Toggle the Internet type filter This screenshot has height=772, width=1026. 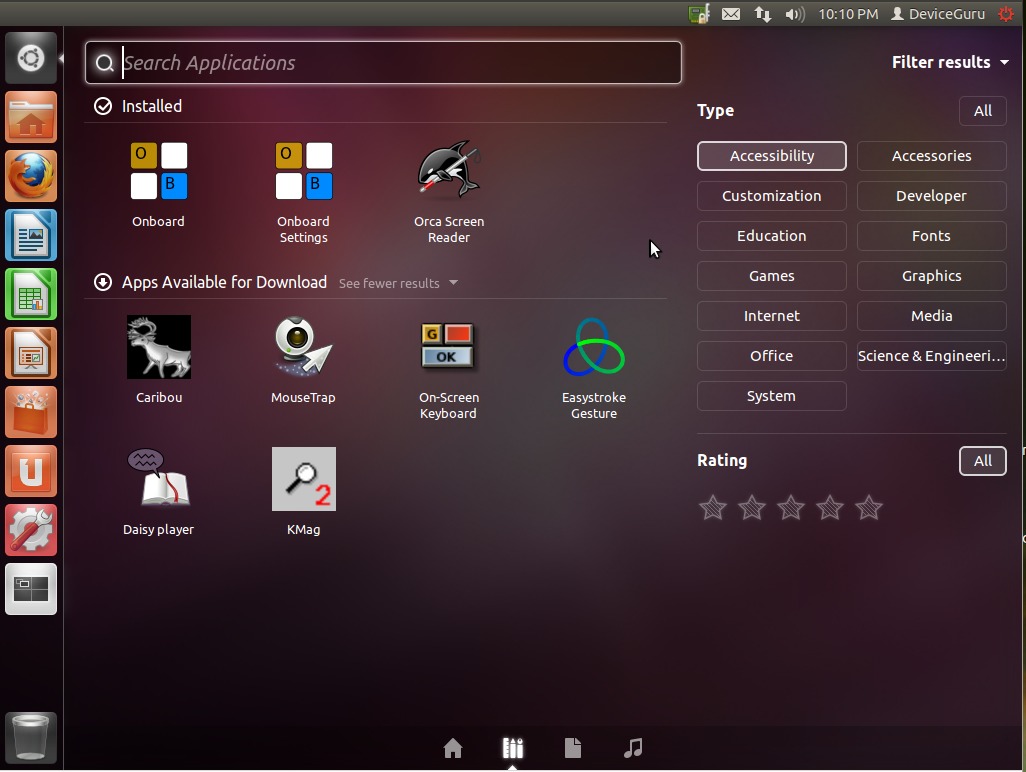coord(771,315)
